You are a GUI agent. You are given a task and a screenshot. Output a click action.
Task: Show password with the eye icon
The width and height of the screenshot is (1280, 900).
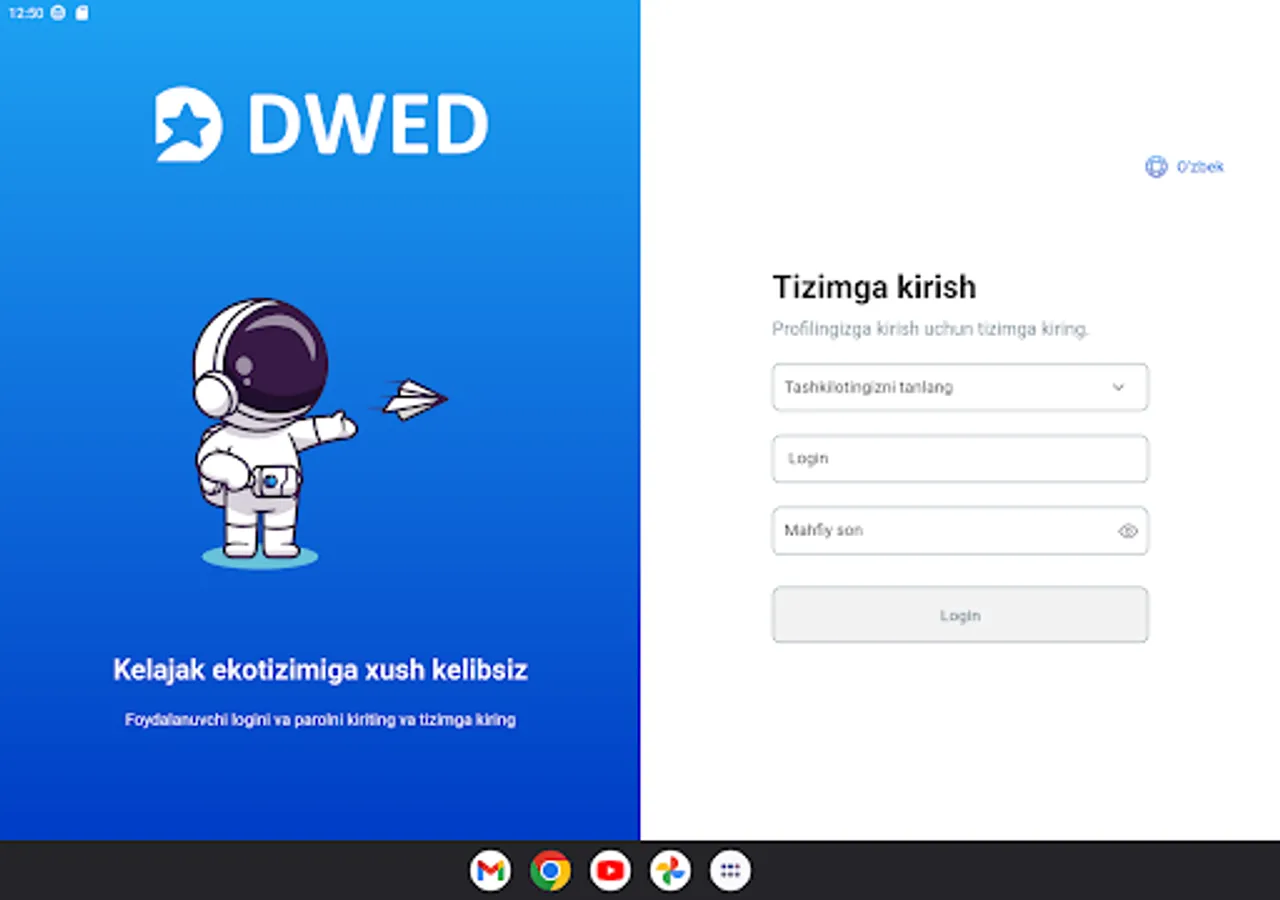coord(1128,531)
